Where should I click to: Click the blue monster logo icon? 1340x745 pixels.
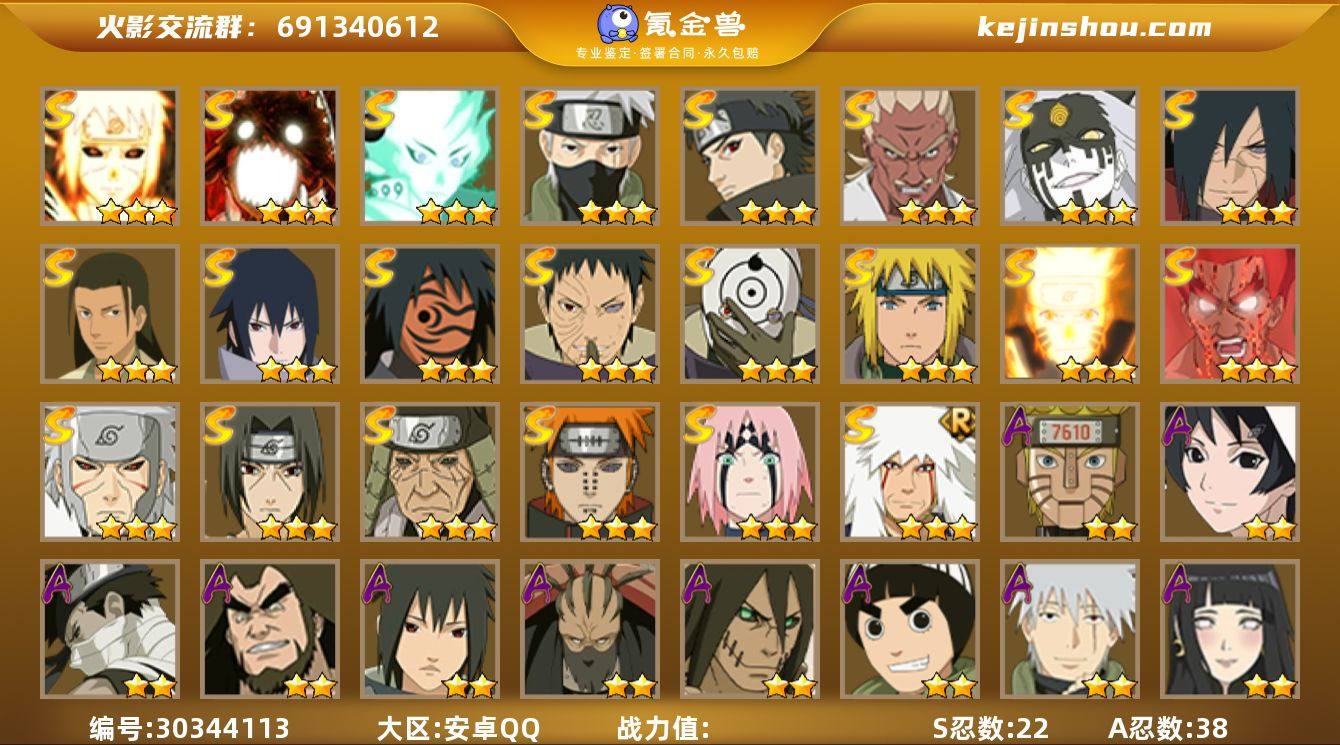click(618, 24)
